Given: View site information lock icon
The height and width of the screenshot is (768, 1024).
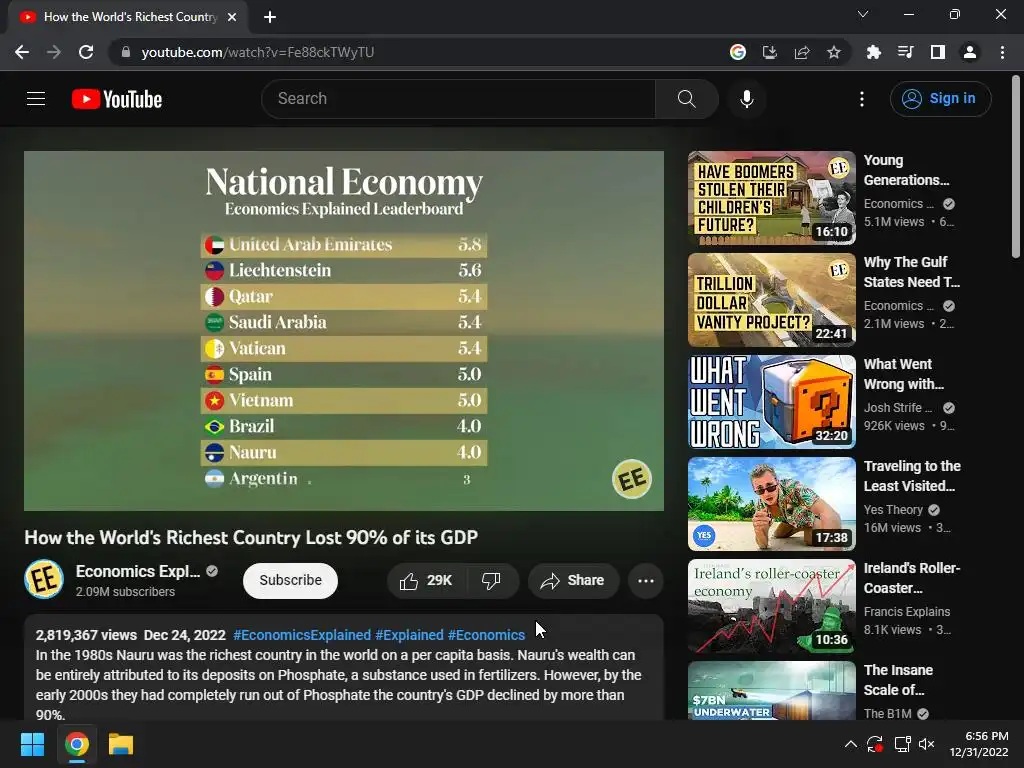Looking at the screenshot, I should (x=126, y=52).
